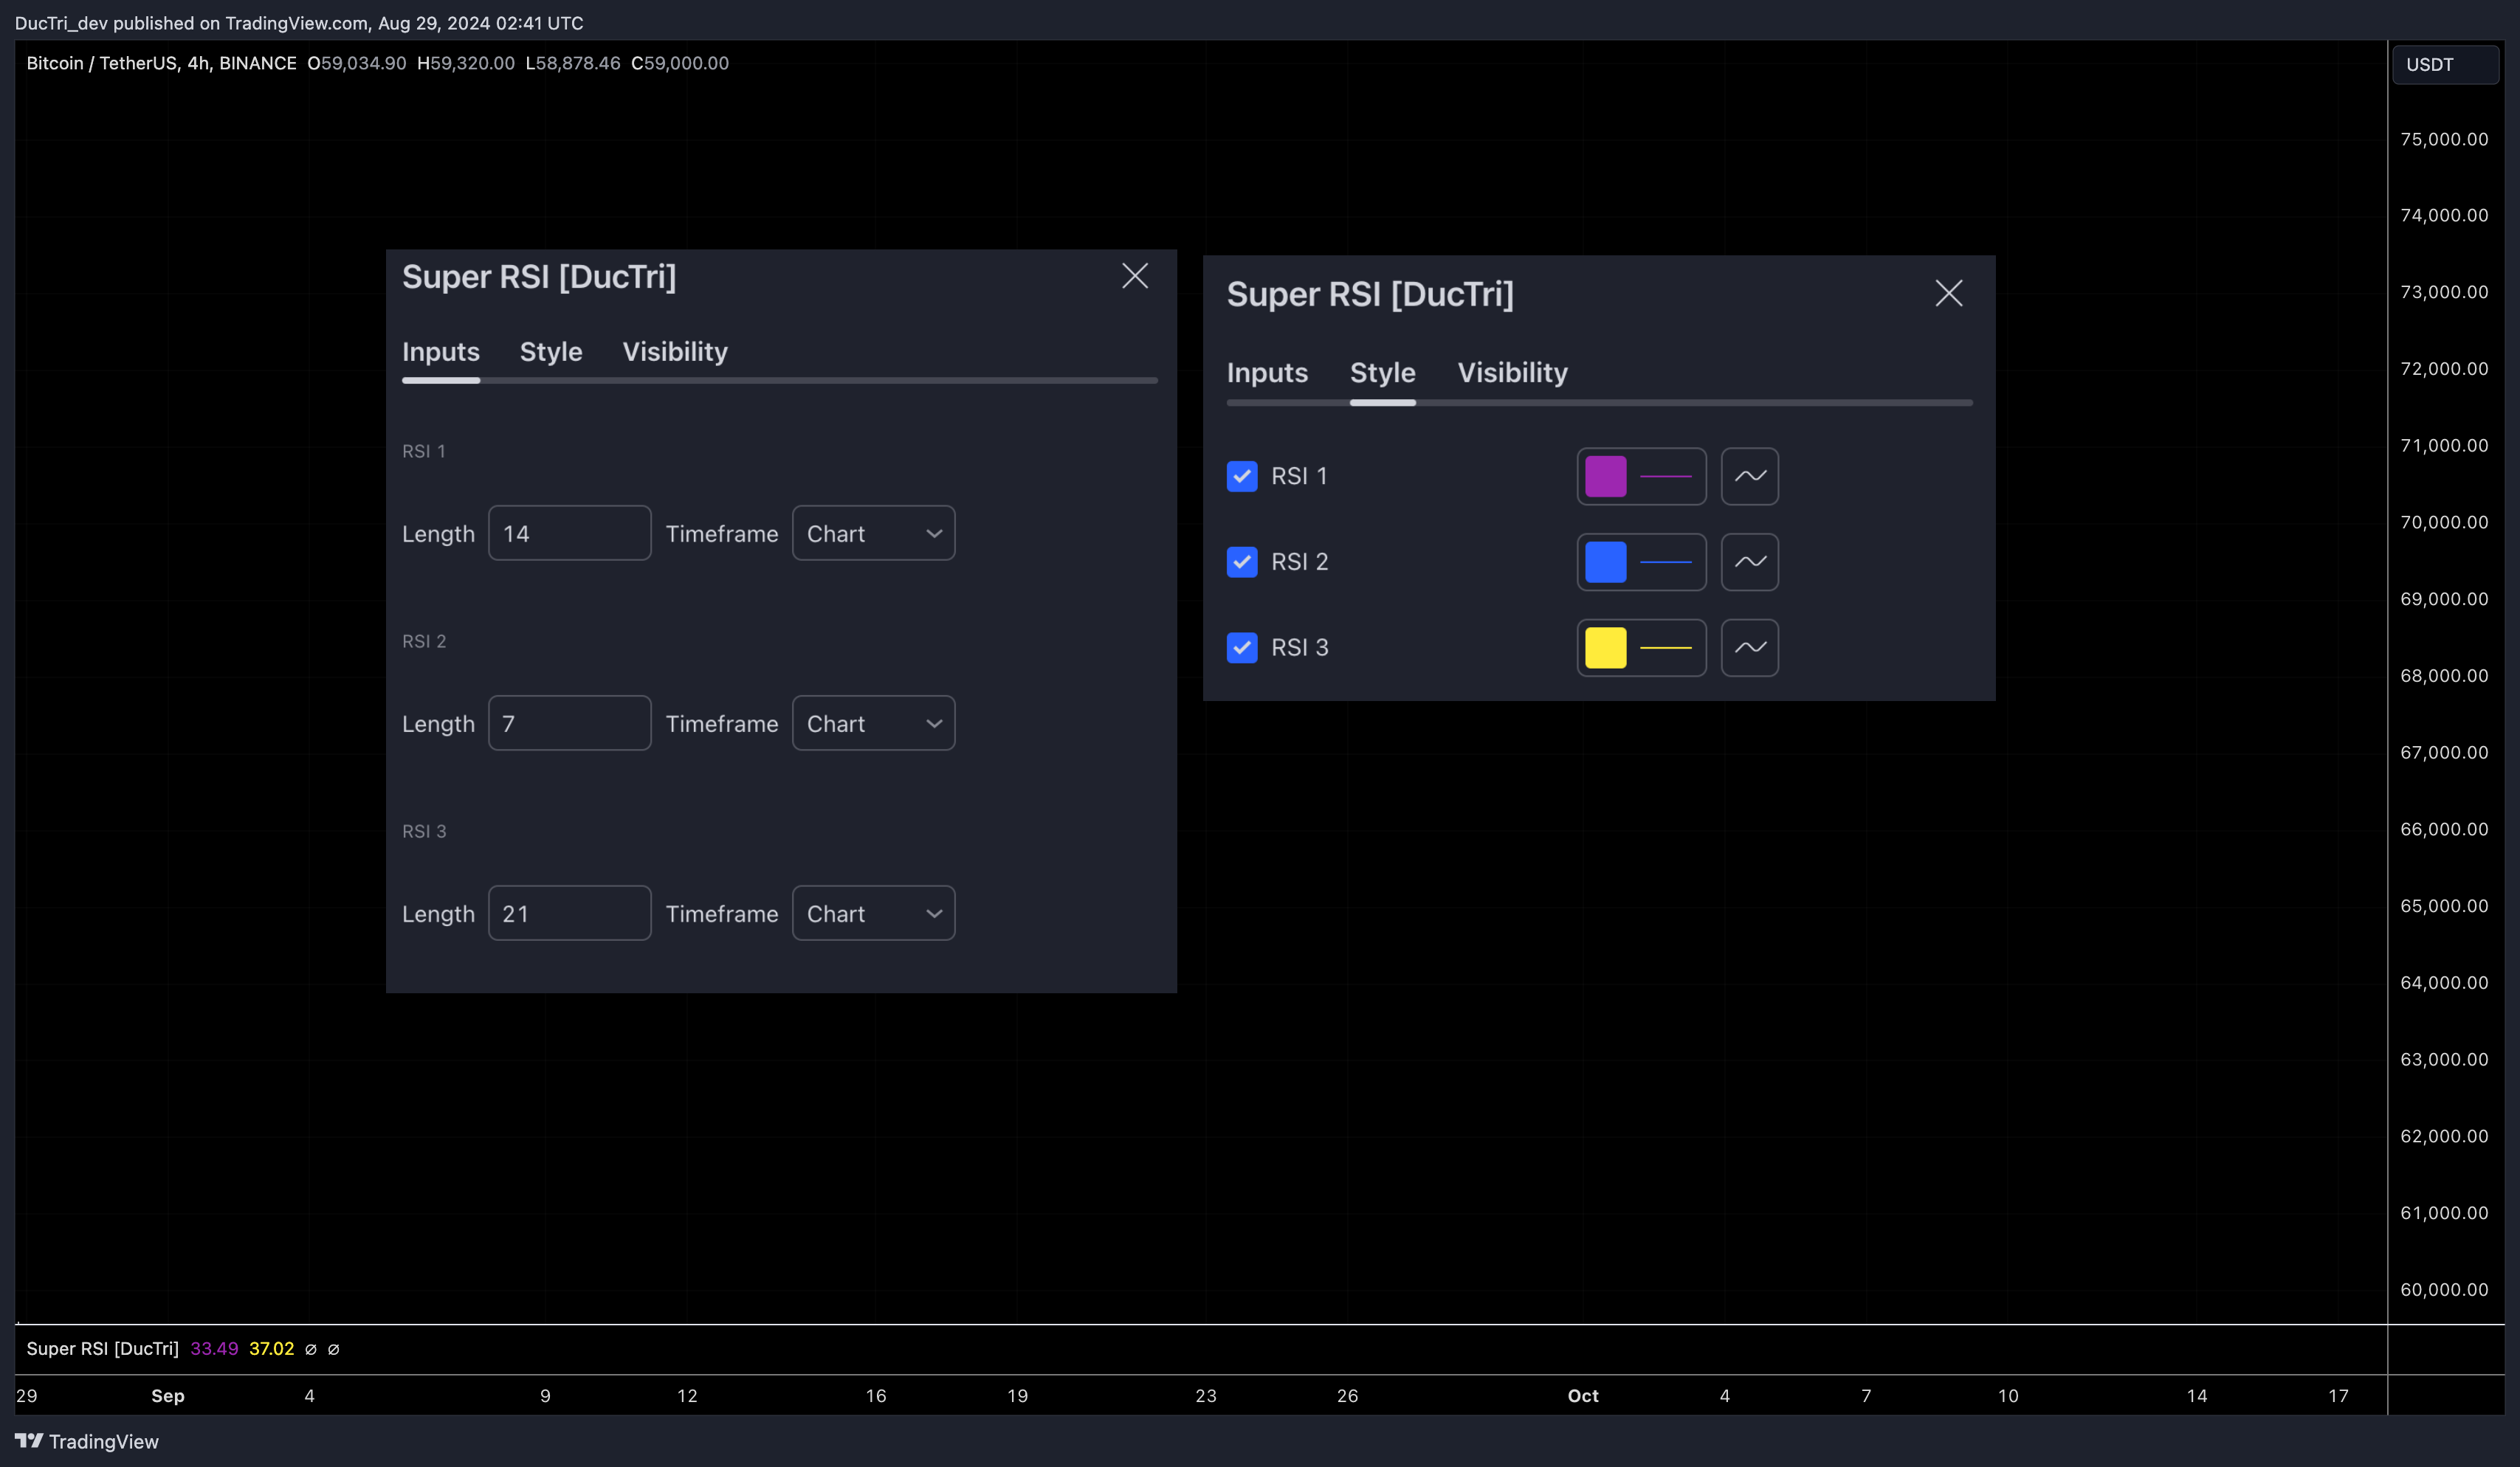Open Visibility tab in right dialog

pyautogui.click(x=1512, y=373)
